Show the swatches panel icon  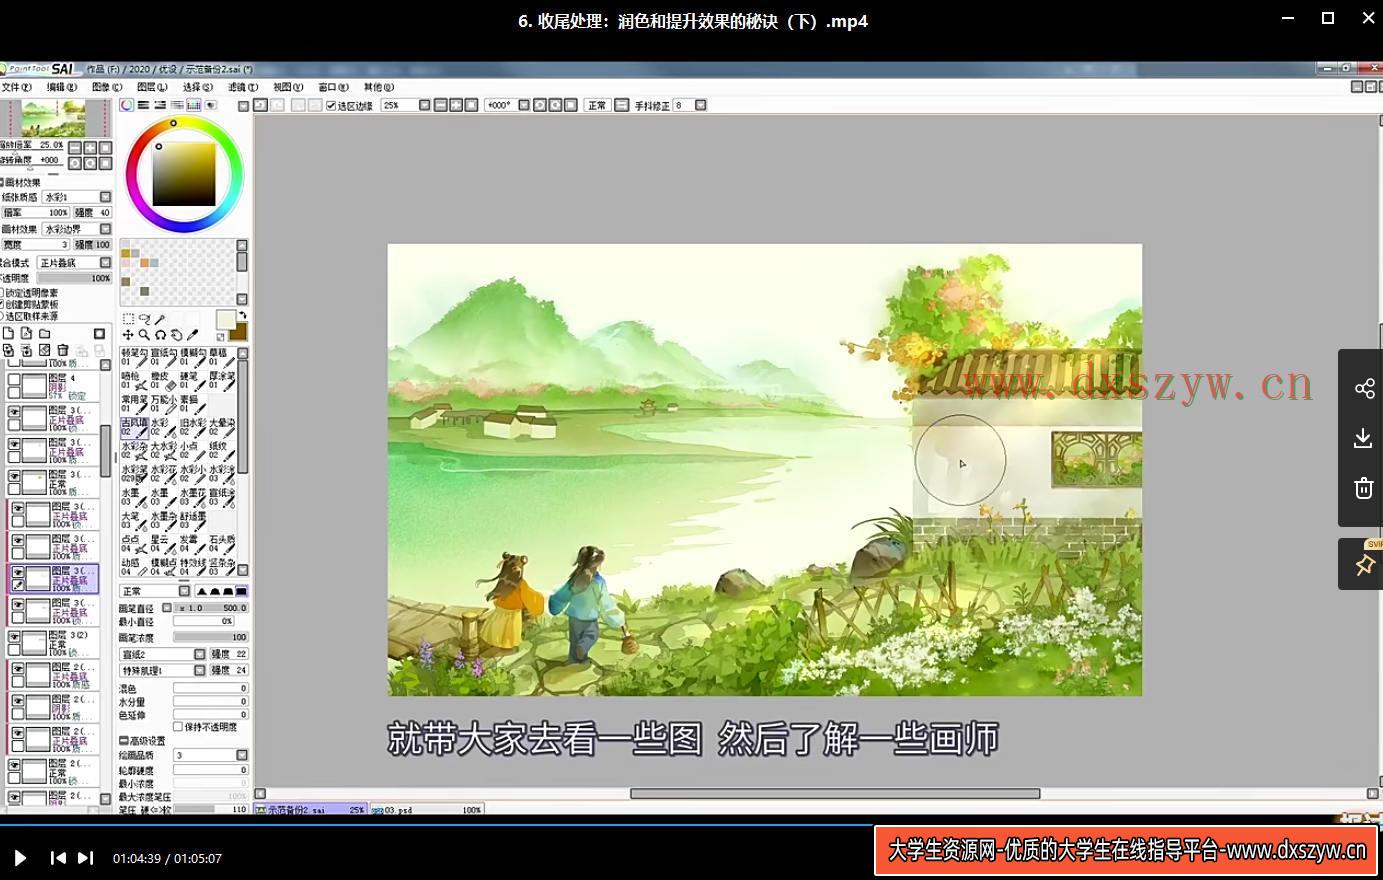194,105
